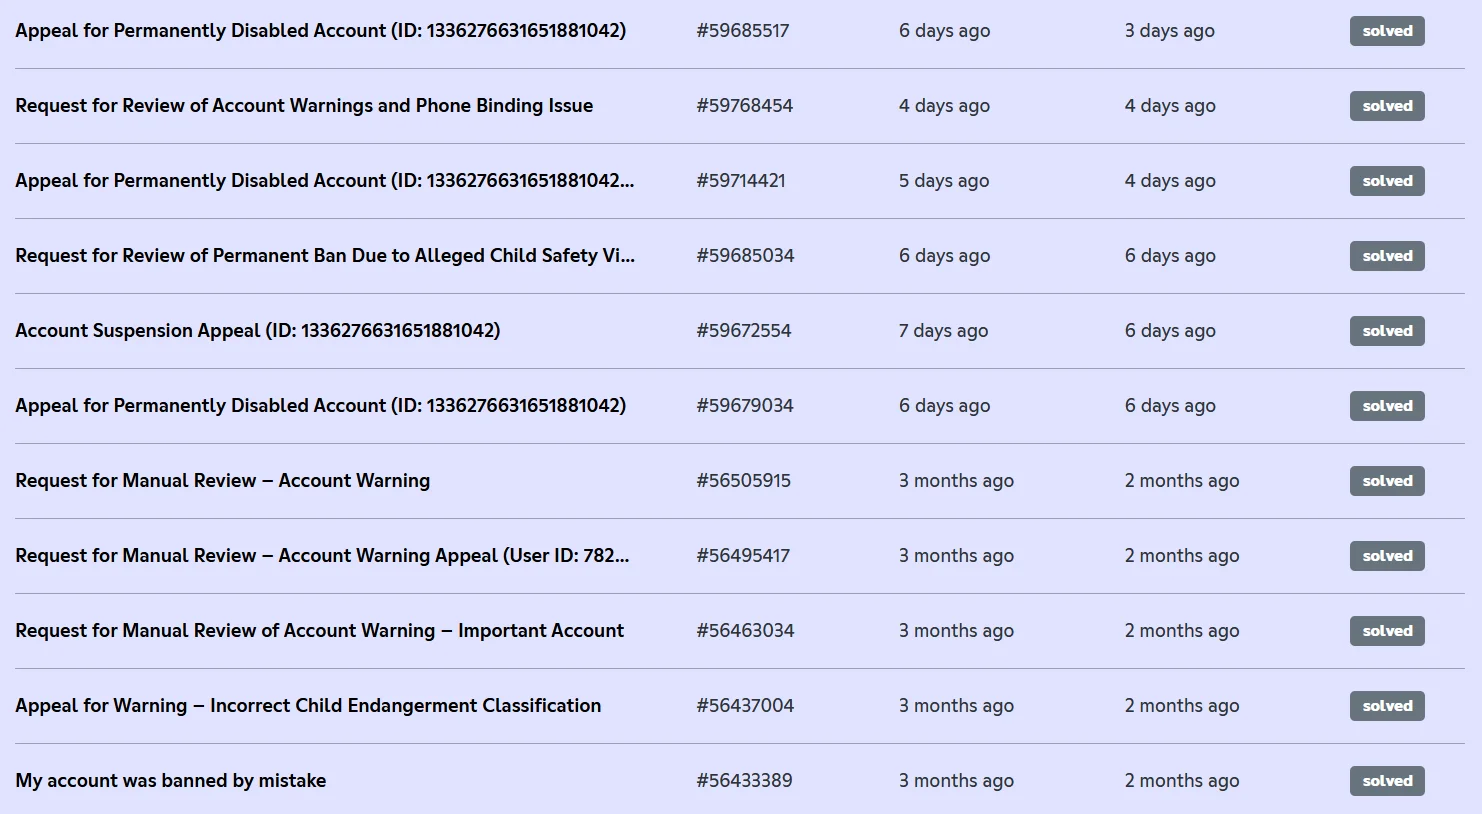Open 'Request for Review of Account Warnings and Phone Binding Issue'
This screenshot has width=1482, height=814.
(304, 106)
